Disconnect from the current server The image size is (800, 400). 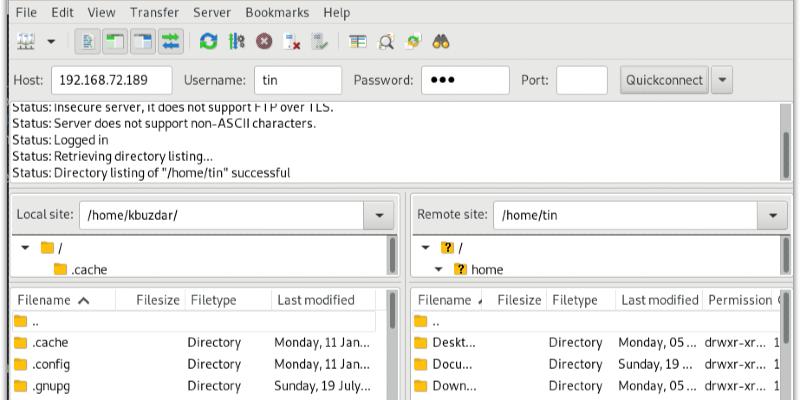coord(292,42)
